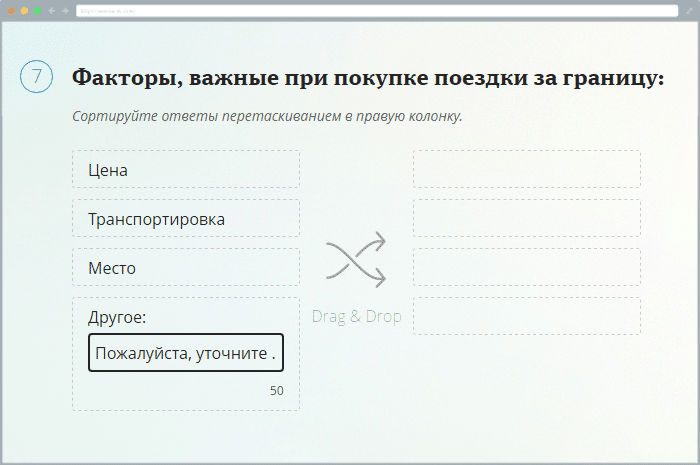This screenshot has width=700, height=465.
Task: Click the fourth empty slot in right column
Action: 527,316
